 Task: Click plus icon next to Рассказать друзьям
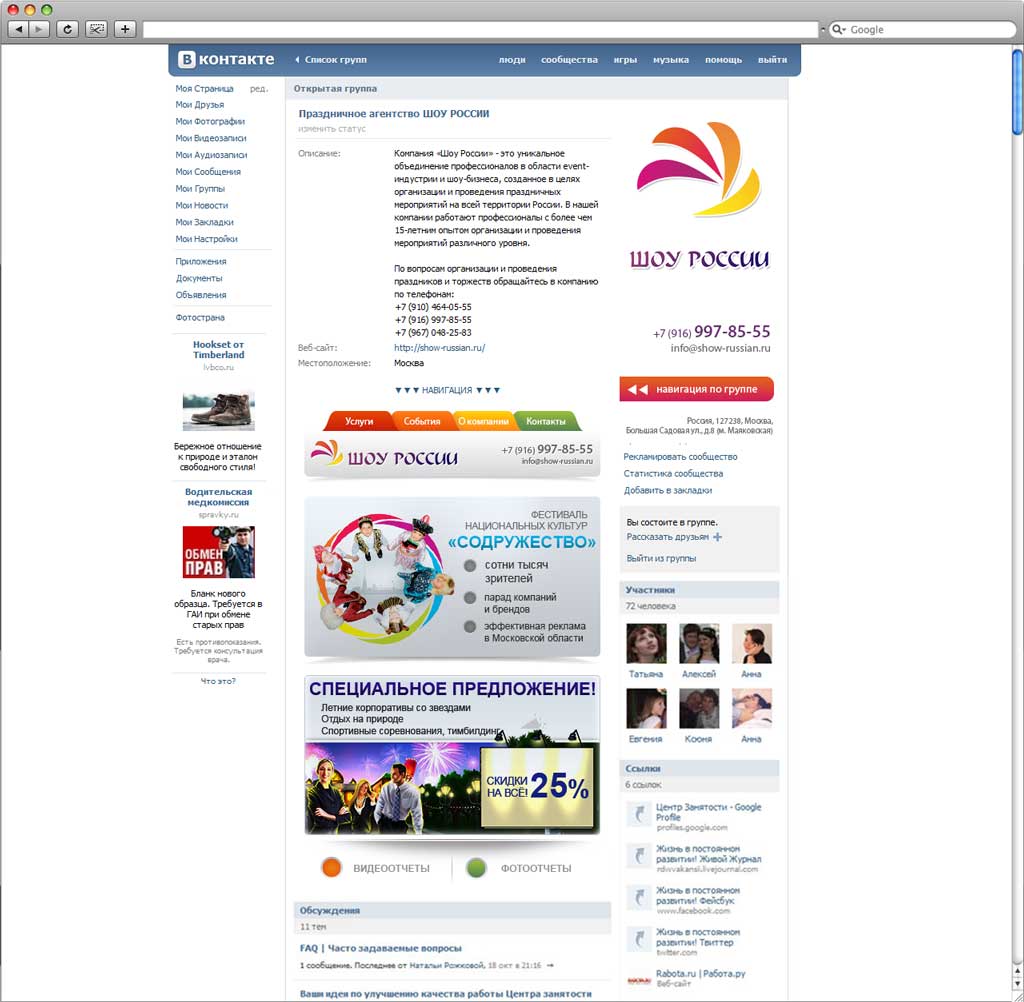click(717, 537)
